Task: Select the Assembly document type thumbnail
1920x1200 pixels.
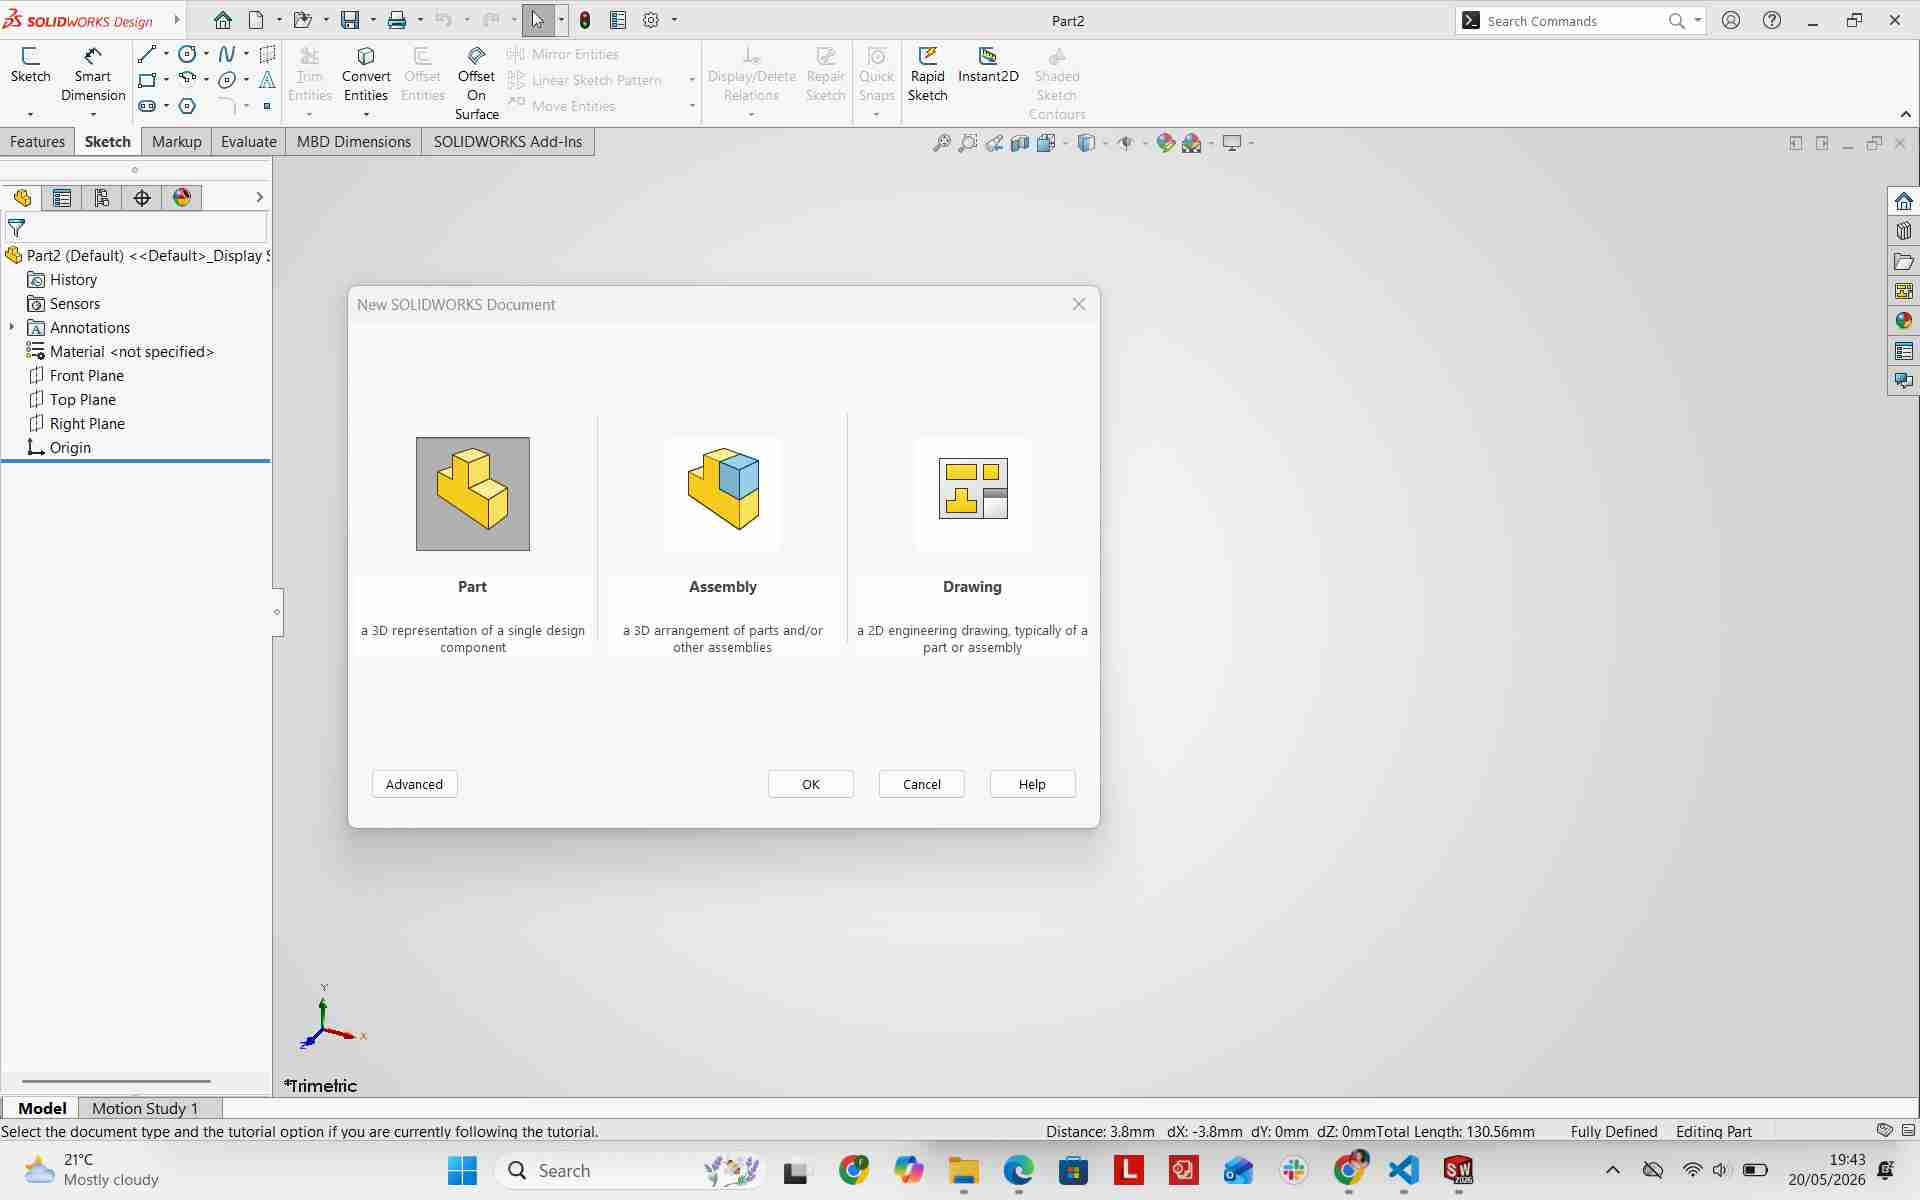Action: pos(723,494)
